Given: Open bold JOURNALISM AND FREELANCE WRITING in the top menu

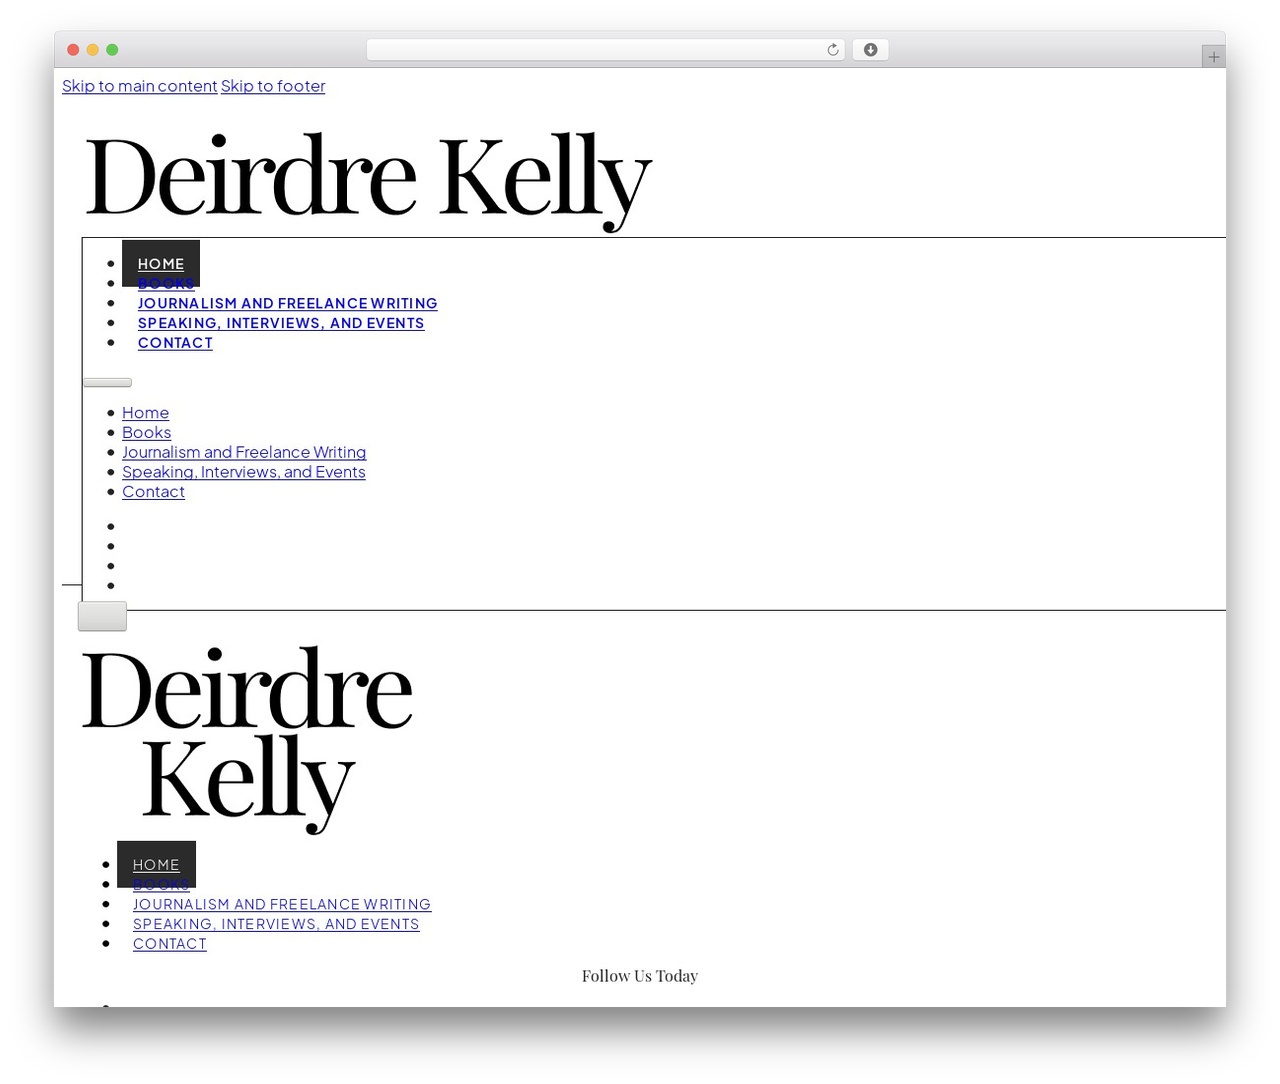Looking at the screenshot, I should tap(288, 303).
